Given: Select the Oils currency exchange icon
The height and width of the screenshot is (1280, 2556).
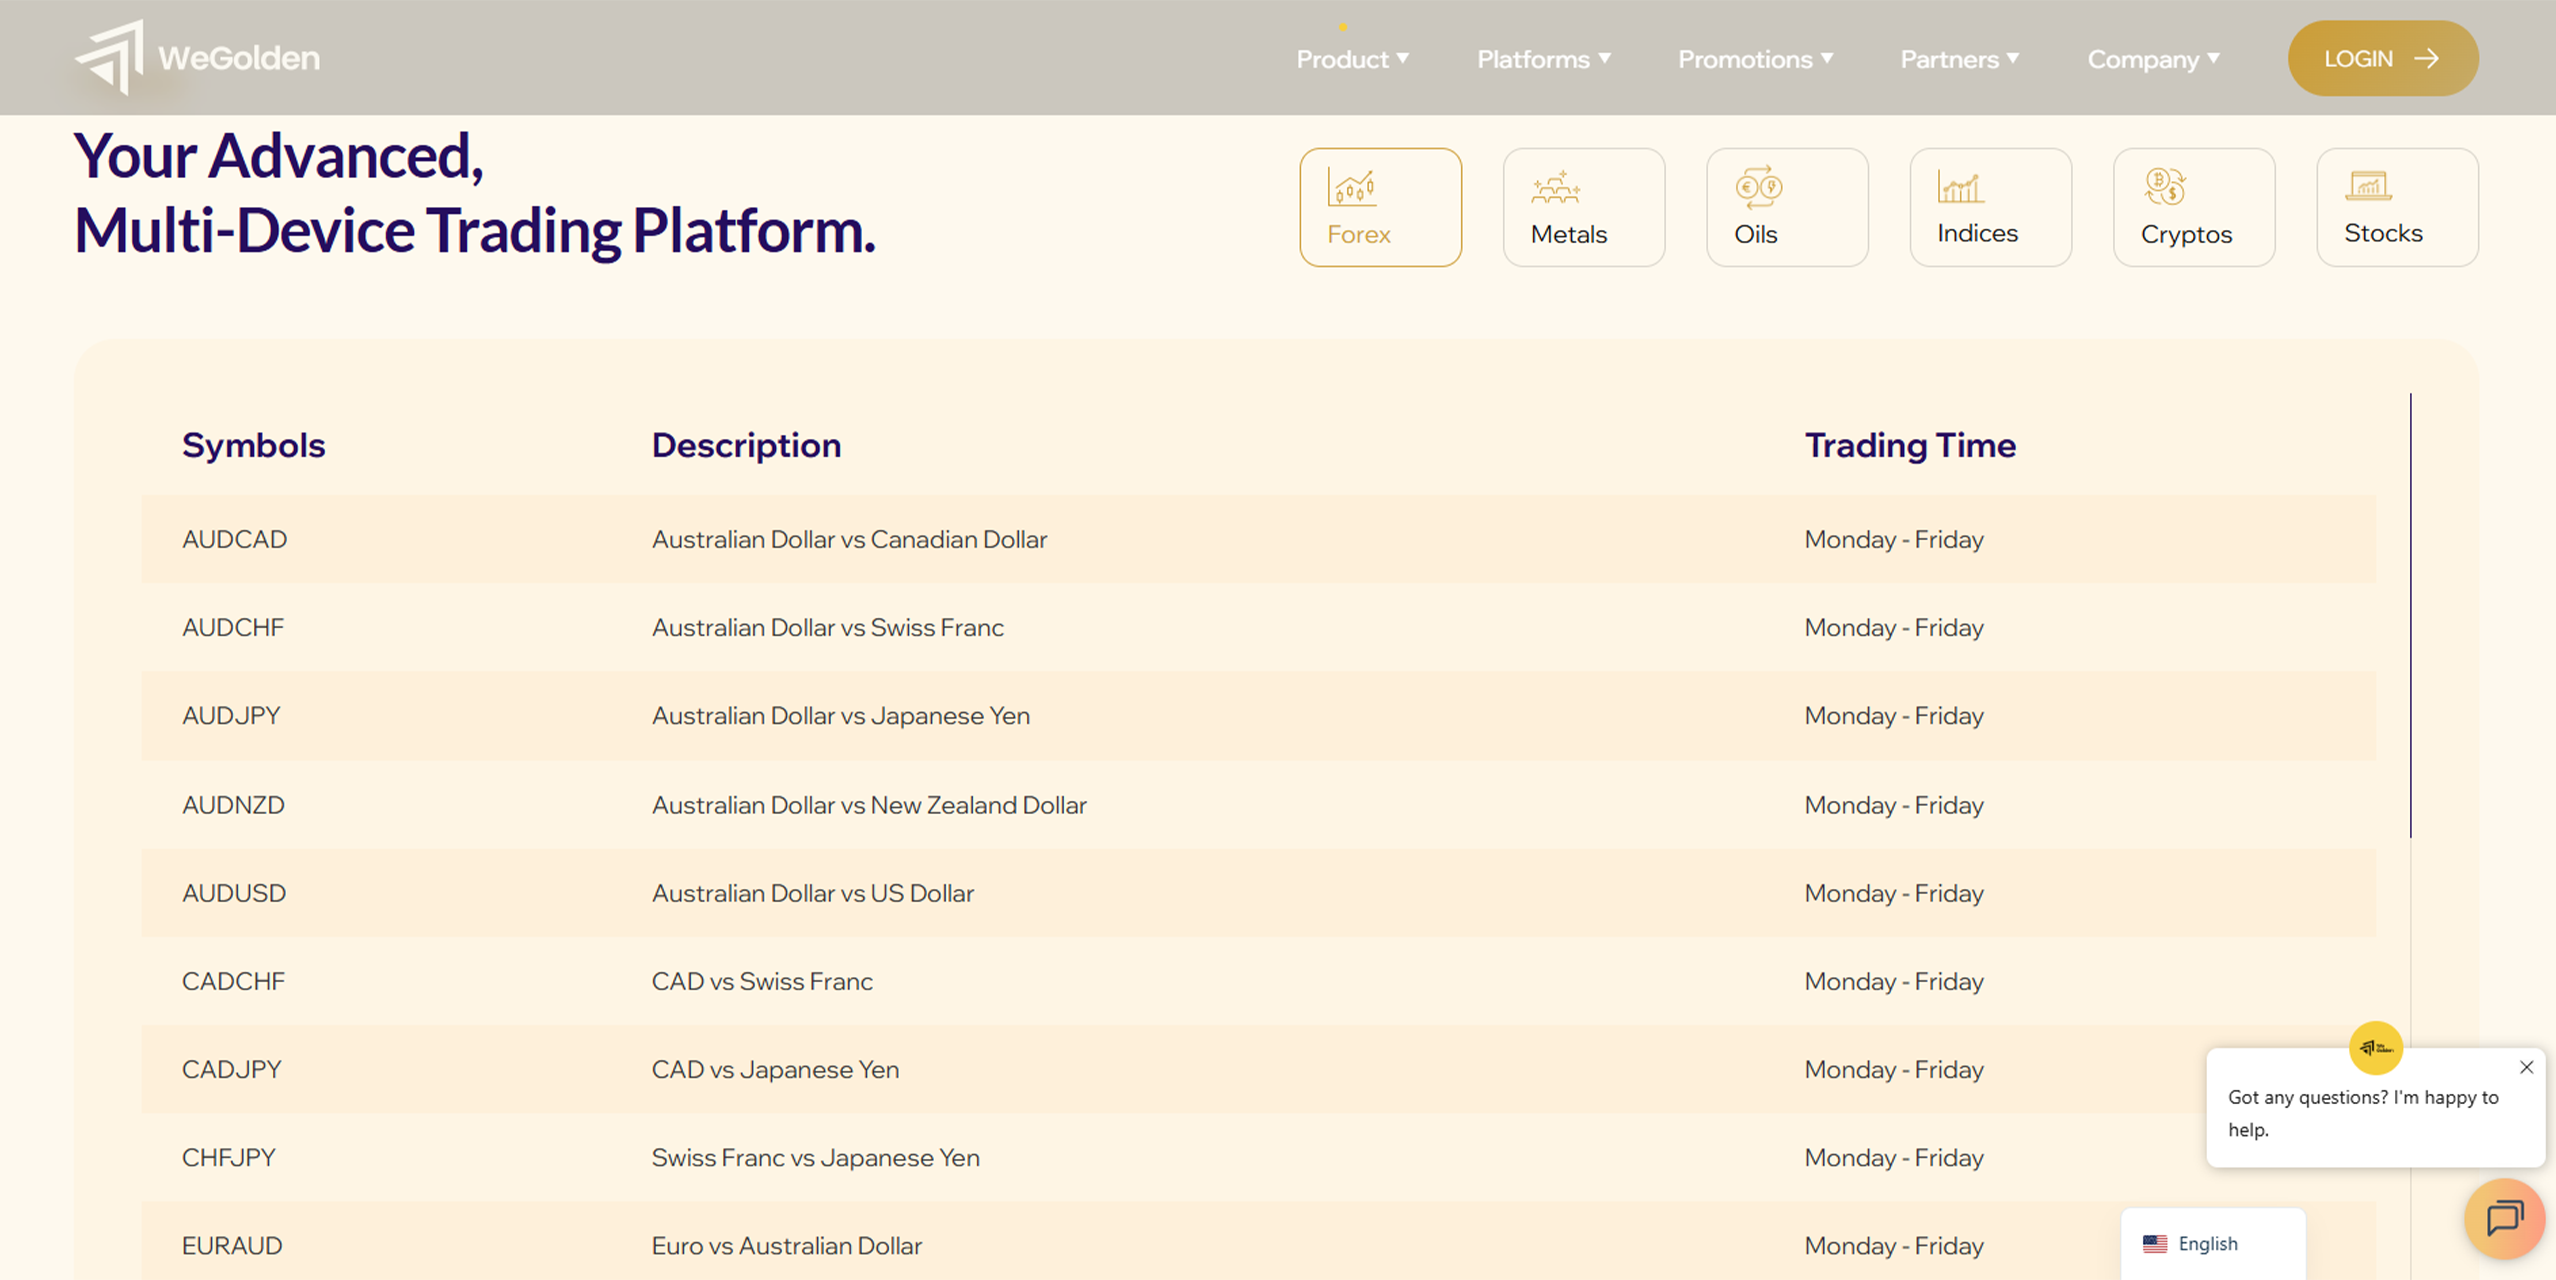Looking at the screenshot, I should point(1758,187).
